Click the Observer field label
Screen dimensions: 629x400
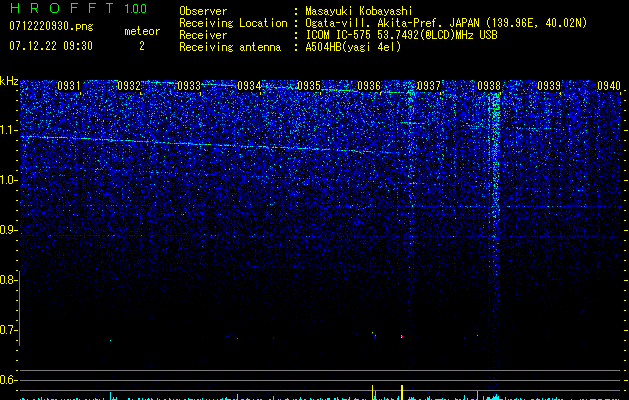[203, 11]
